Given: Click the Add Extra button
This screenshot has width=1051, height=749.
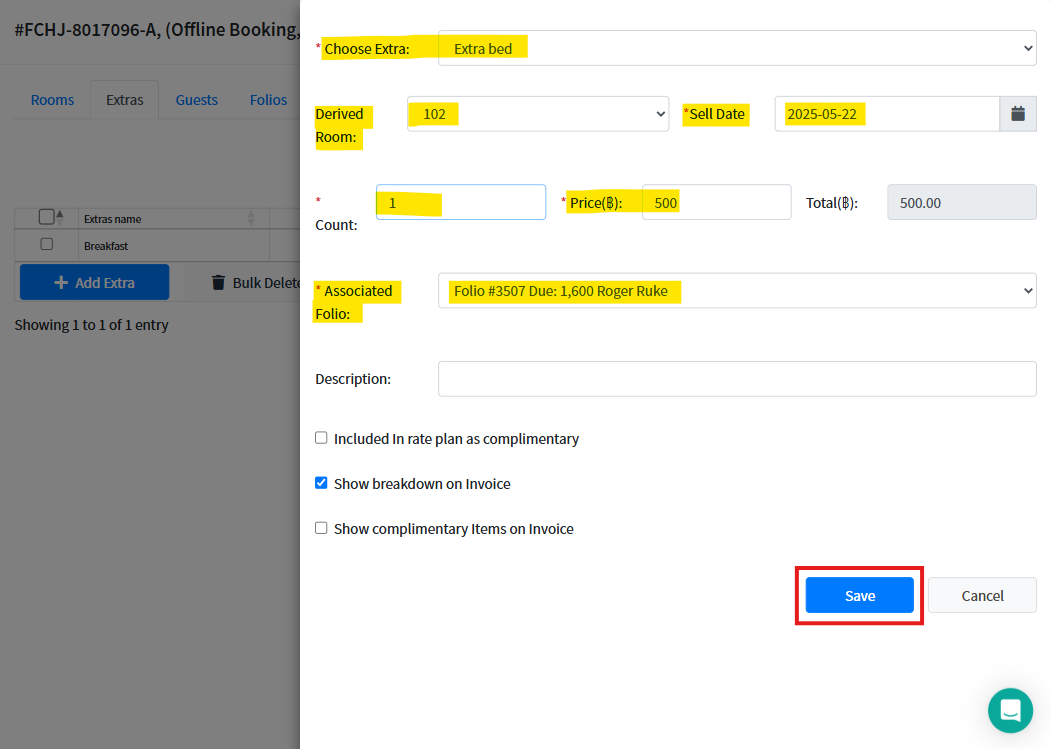Looking at the screenshot, I should [x=94, y=283].
